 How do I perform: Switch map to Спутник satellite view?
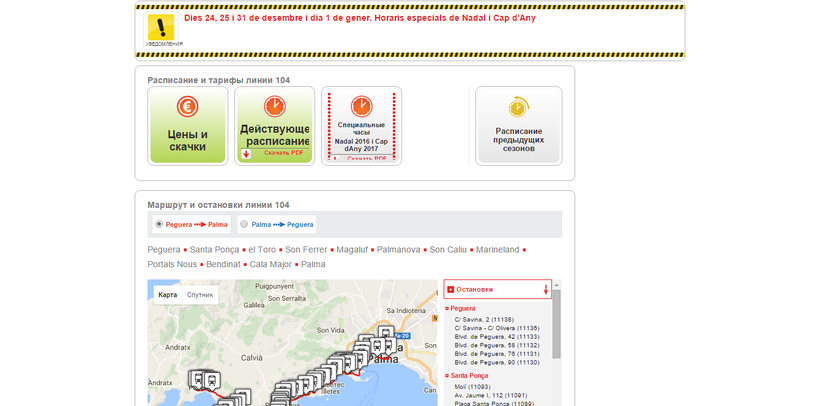coord(200,295)
